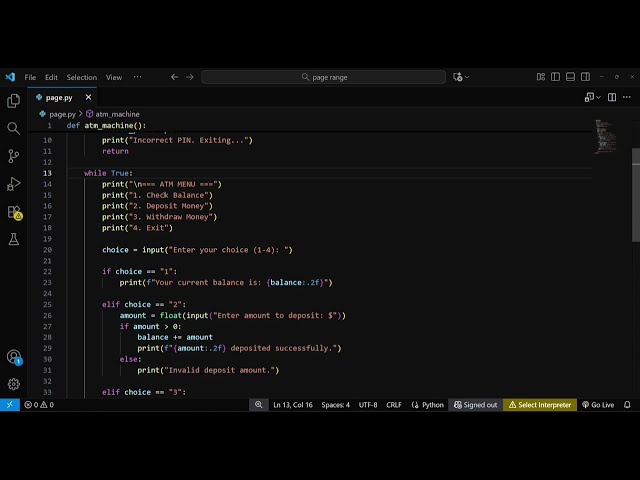Click the VS Code logo icon
The height and width of the screenshot is (480, 640).
[x=10, y=77]
